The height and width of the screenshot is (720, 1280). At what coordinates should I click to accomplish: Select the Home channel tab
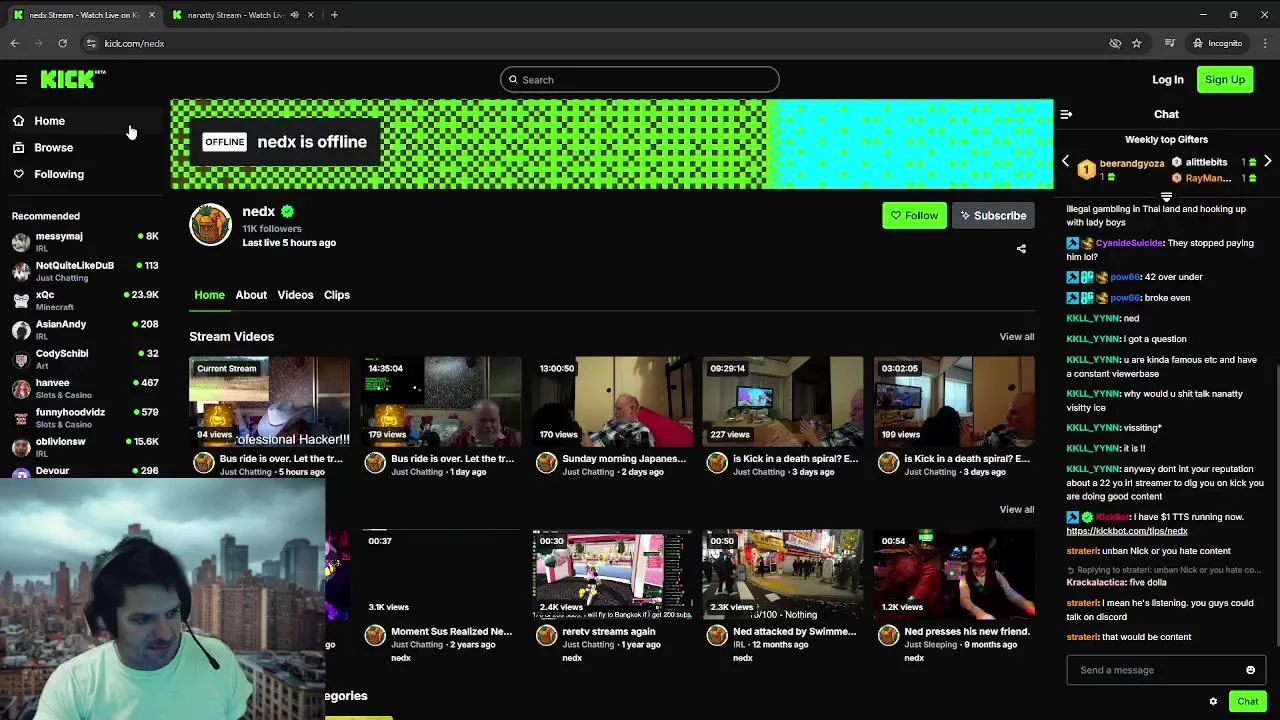[209, 295]
